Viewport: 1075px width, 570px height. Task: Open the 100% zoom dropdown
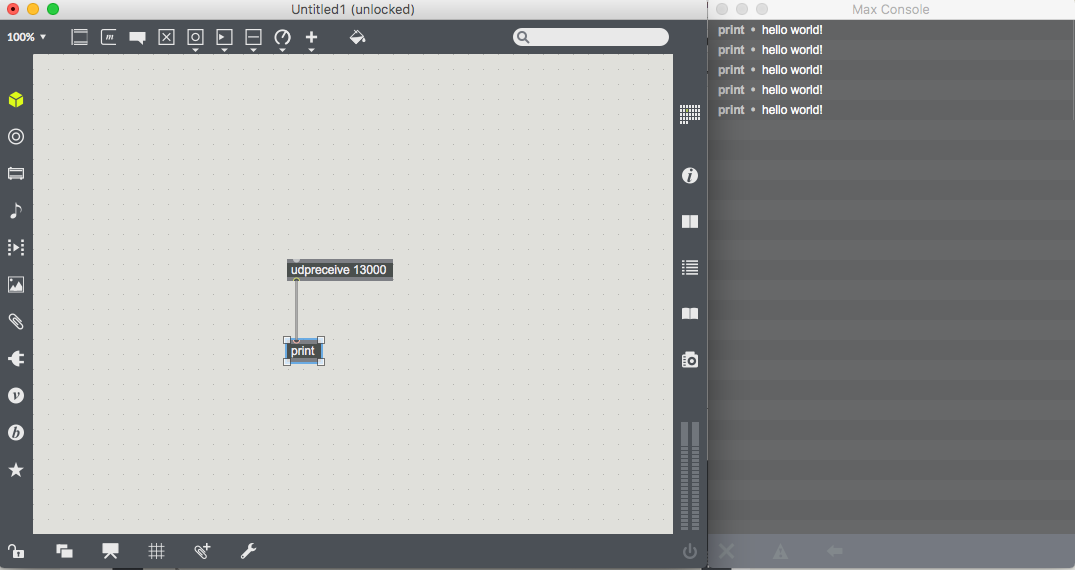click(x=27, y=37)
